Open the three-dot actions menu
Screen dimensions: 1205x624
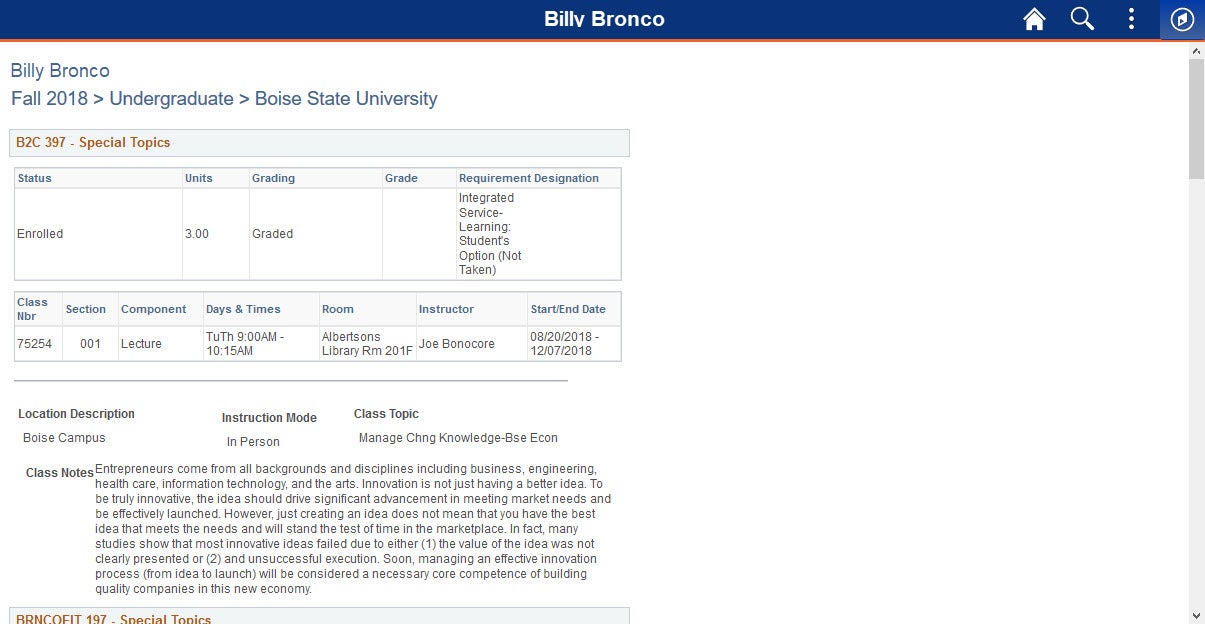coord(1131,19)
